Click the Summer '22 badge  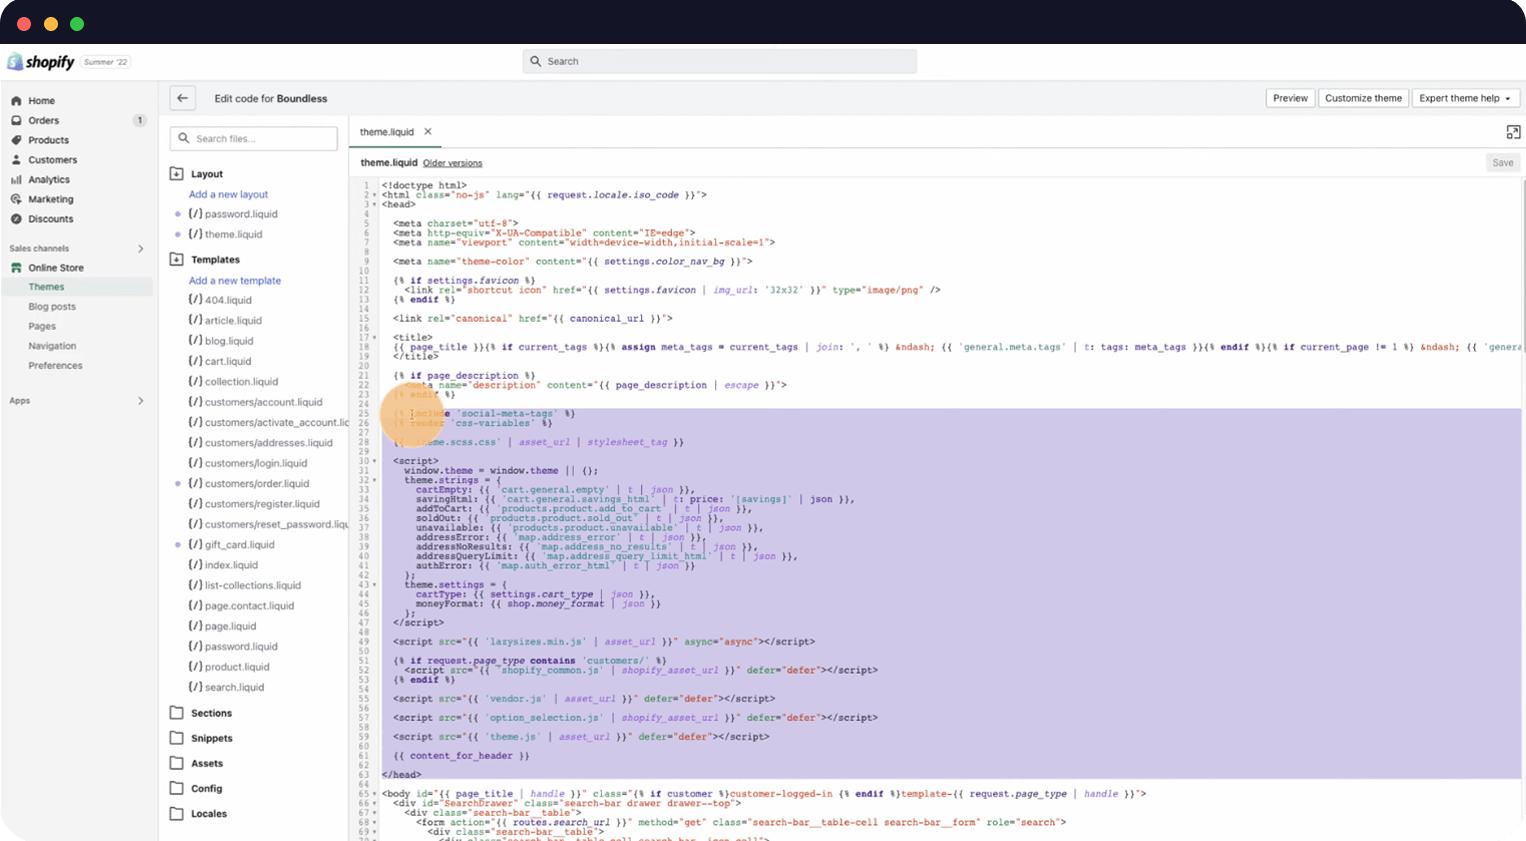(x=106, y=62)
